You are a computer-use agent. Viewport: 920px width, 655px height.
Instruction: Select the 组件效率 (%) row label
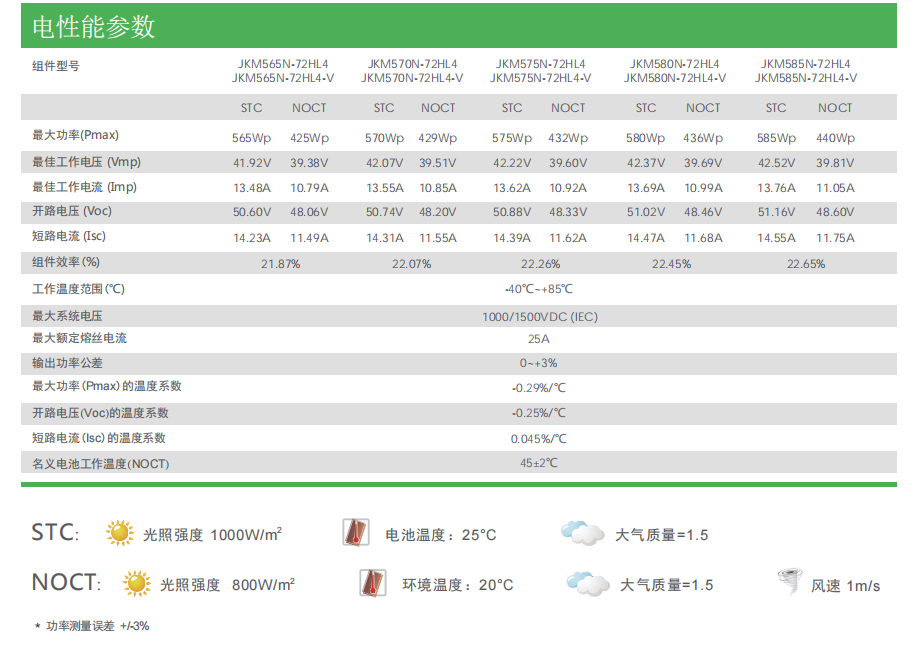[66, 262]
